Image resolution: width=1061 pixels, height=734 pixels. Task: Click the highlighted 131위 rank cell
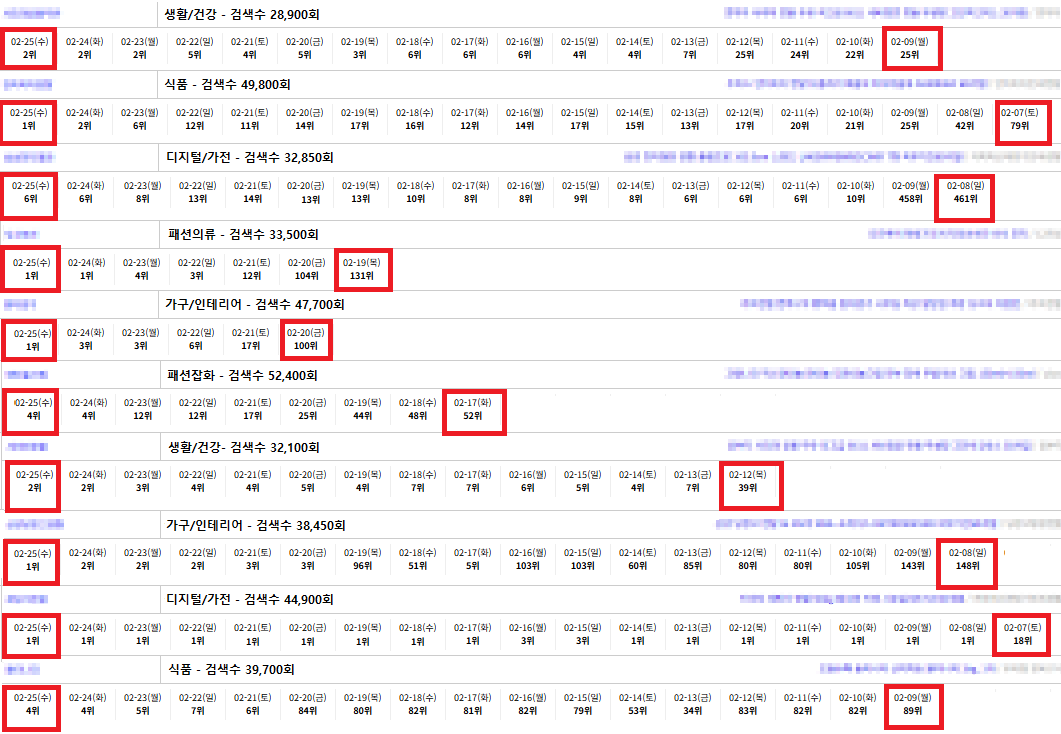tap(362, 268)
